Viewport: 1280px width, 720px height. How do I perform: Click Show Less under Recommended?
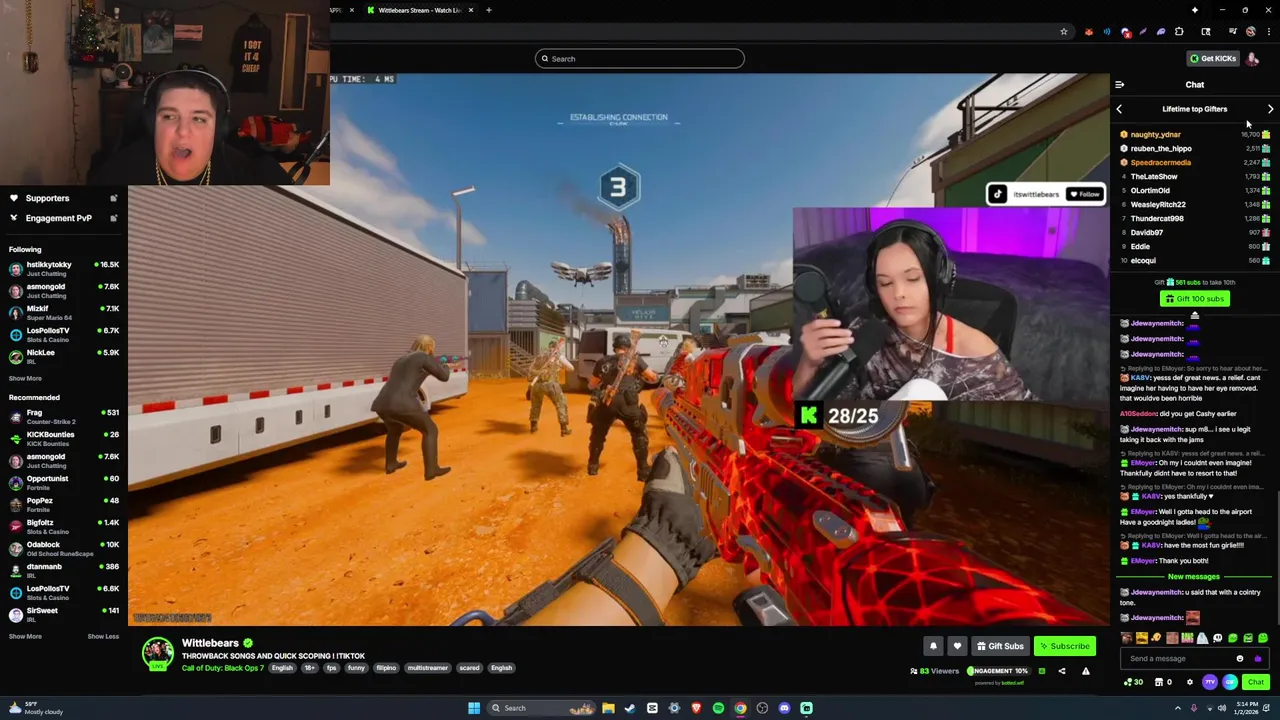click(103, 636)
